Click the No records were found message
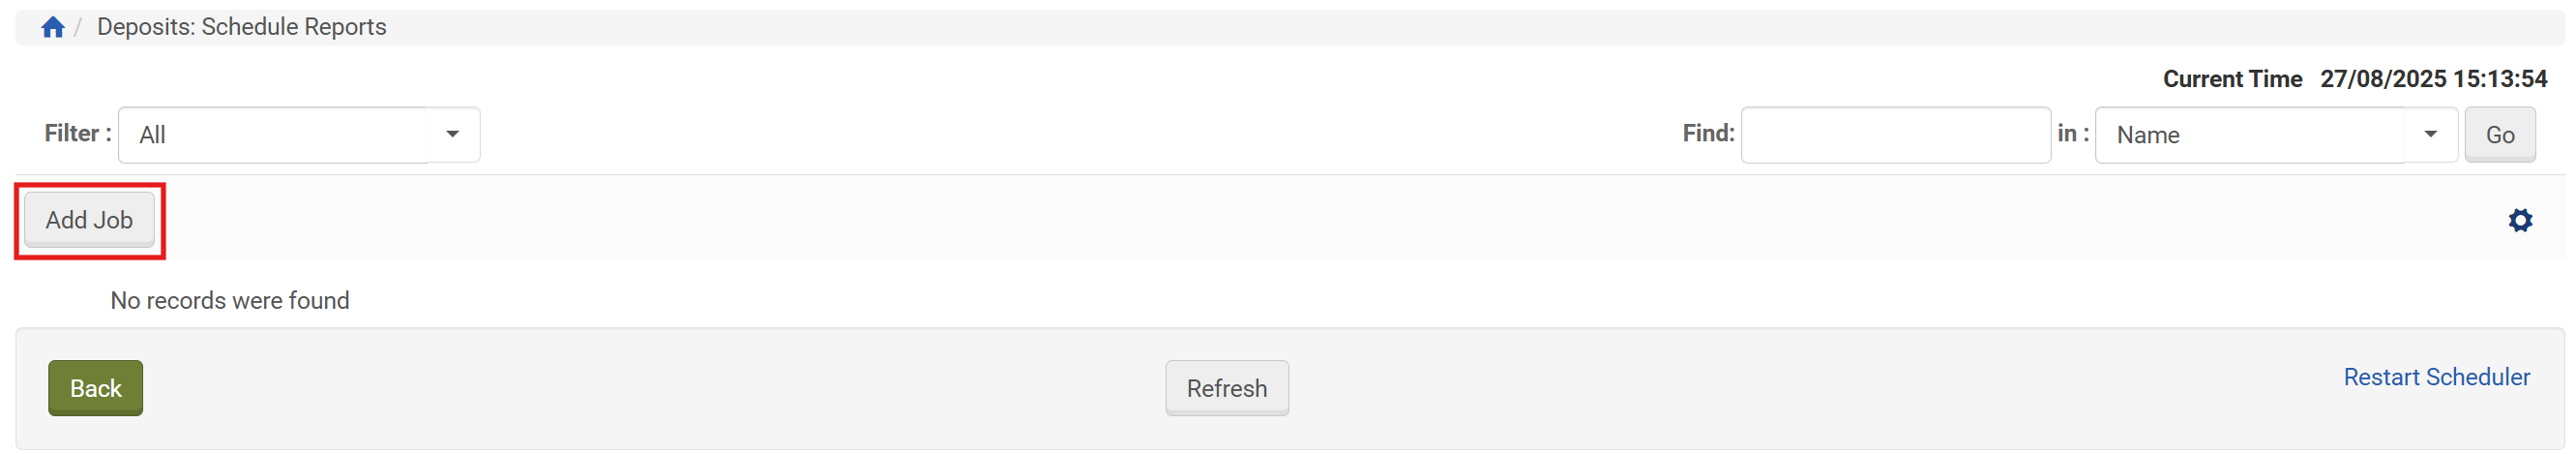The image size is (2576, 454). (x=230, y=301)
